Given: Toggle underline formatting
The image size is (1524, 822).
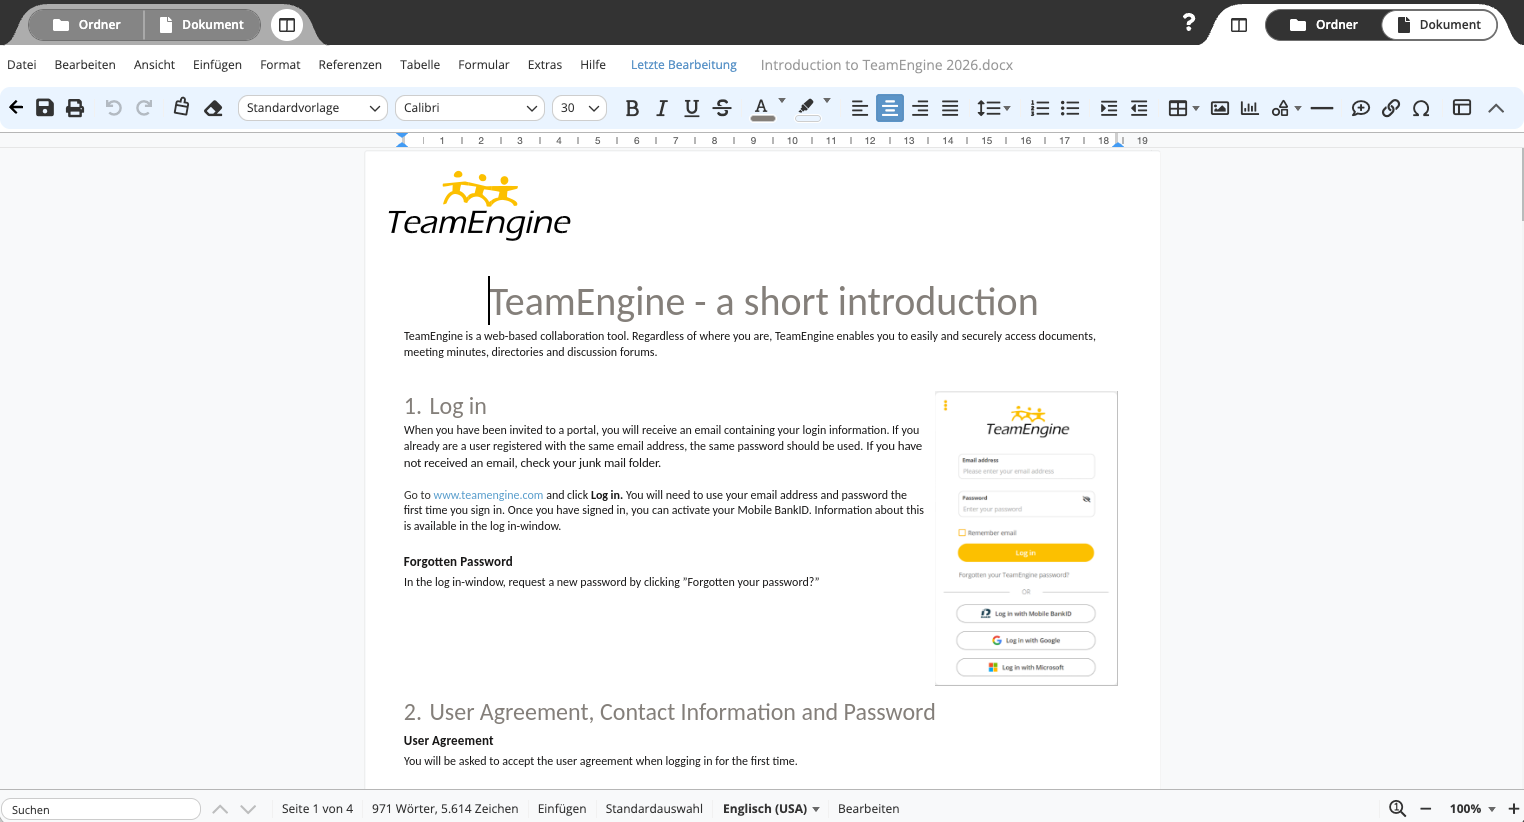Looking at the screenshot, I should [x=691, y=108].
